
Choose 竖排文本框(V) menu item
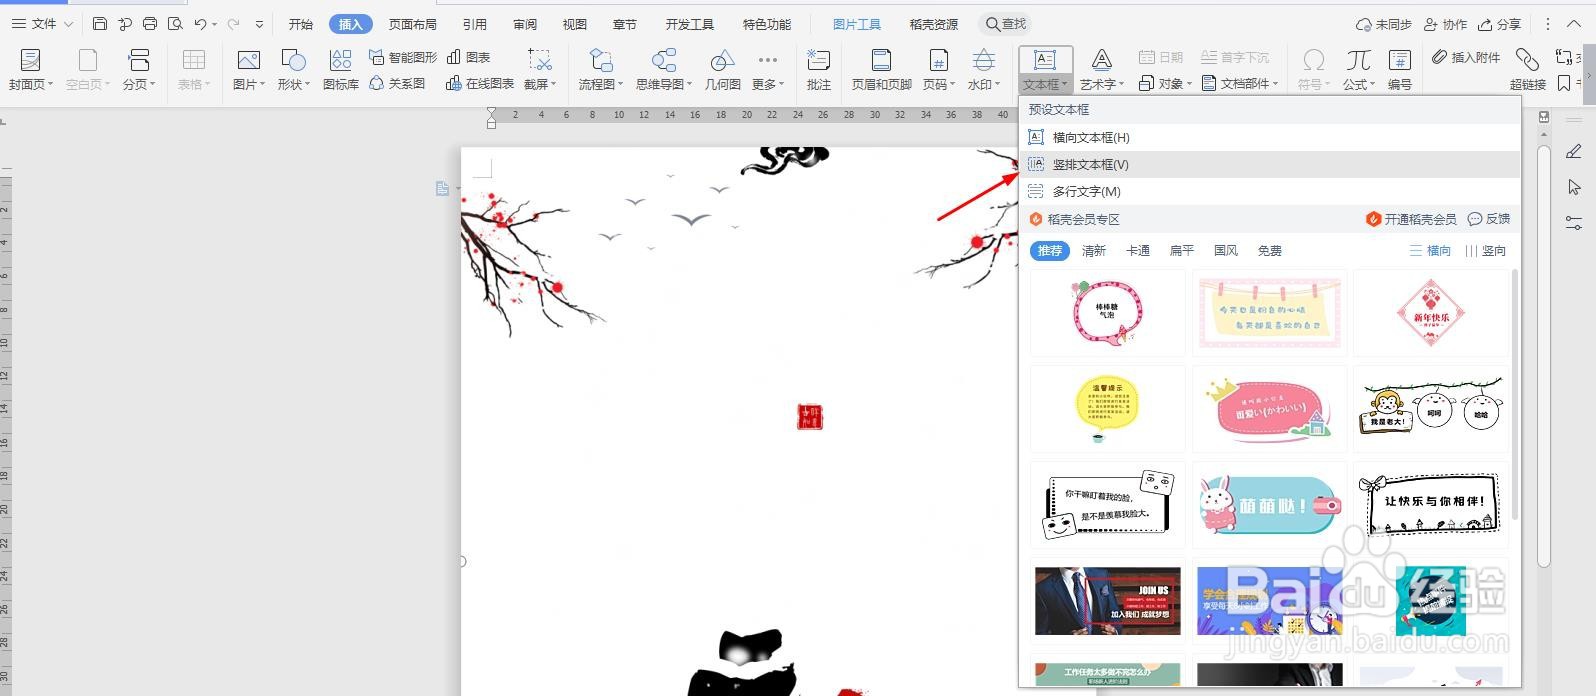point(1269,164)
